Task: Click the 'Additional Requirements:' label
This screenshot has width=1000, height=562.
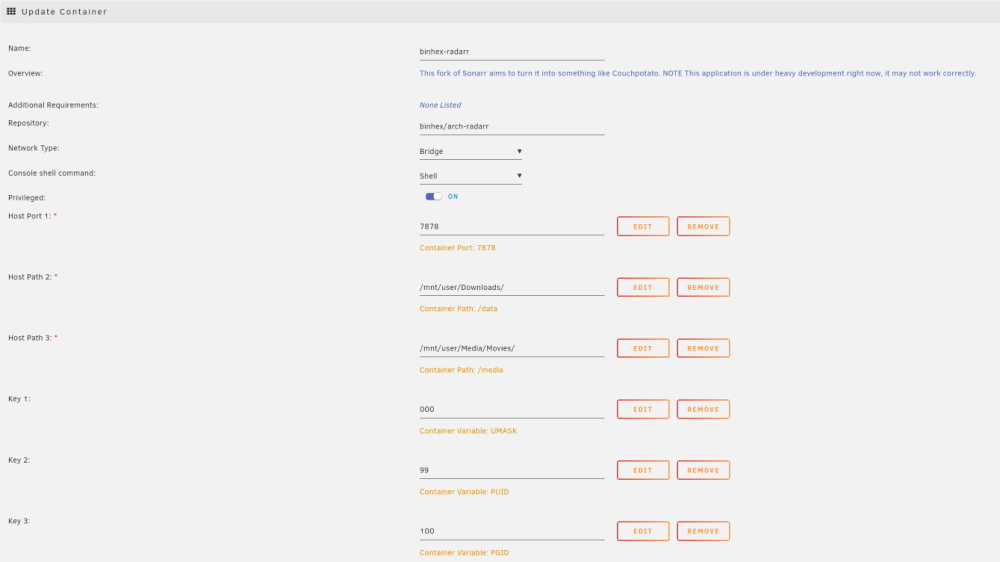Action: (x=53, y=105)
